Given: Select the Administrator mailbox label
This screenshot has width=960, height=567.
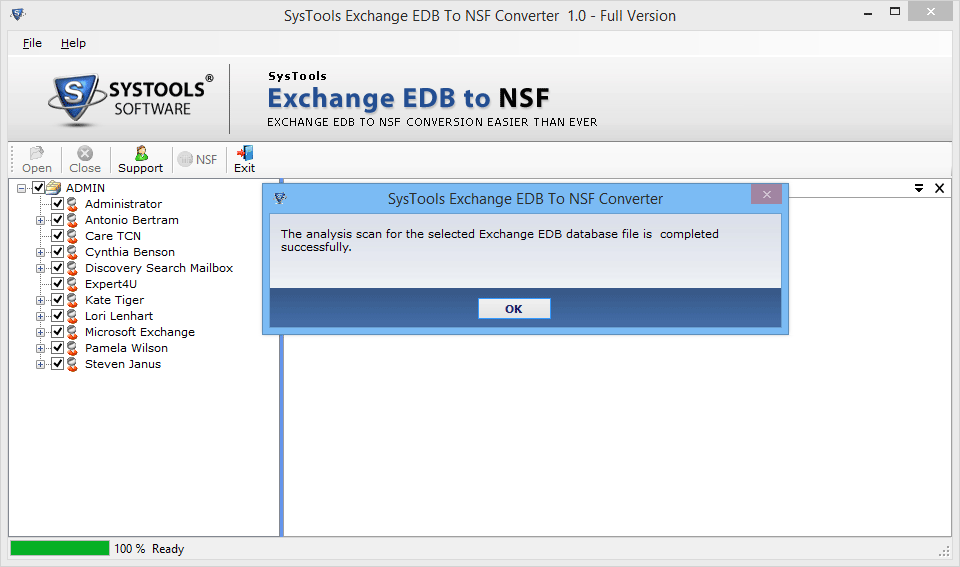Looking at the screenshot, I should pos(123,204).
